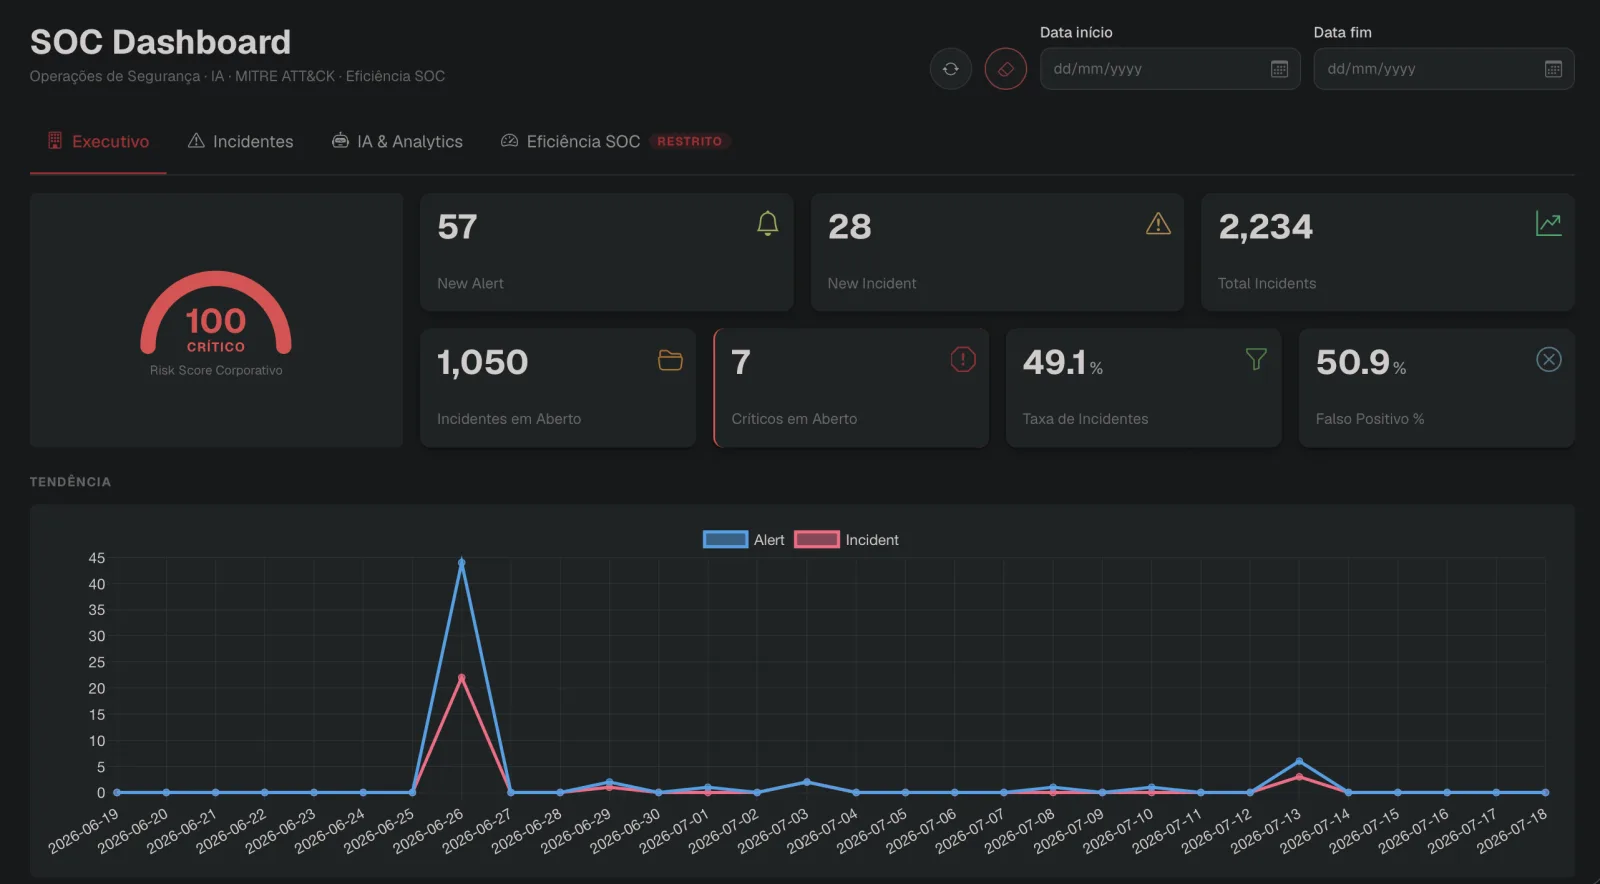This screenshot has height=884, width=1600.
Task: Click the Falso Positivo % label text
Action: pos(1370,419)
